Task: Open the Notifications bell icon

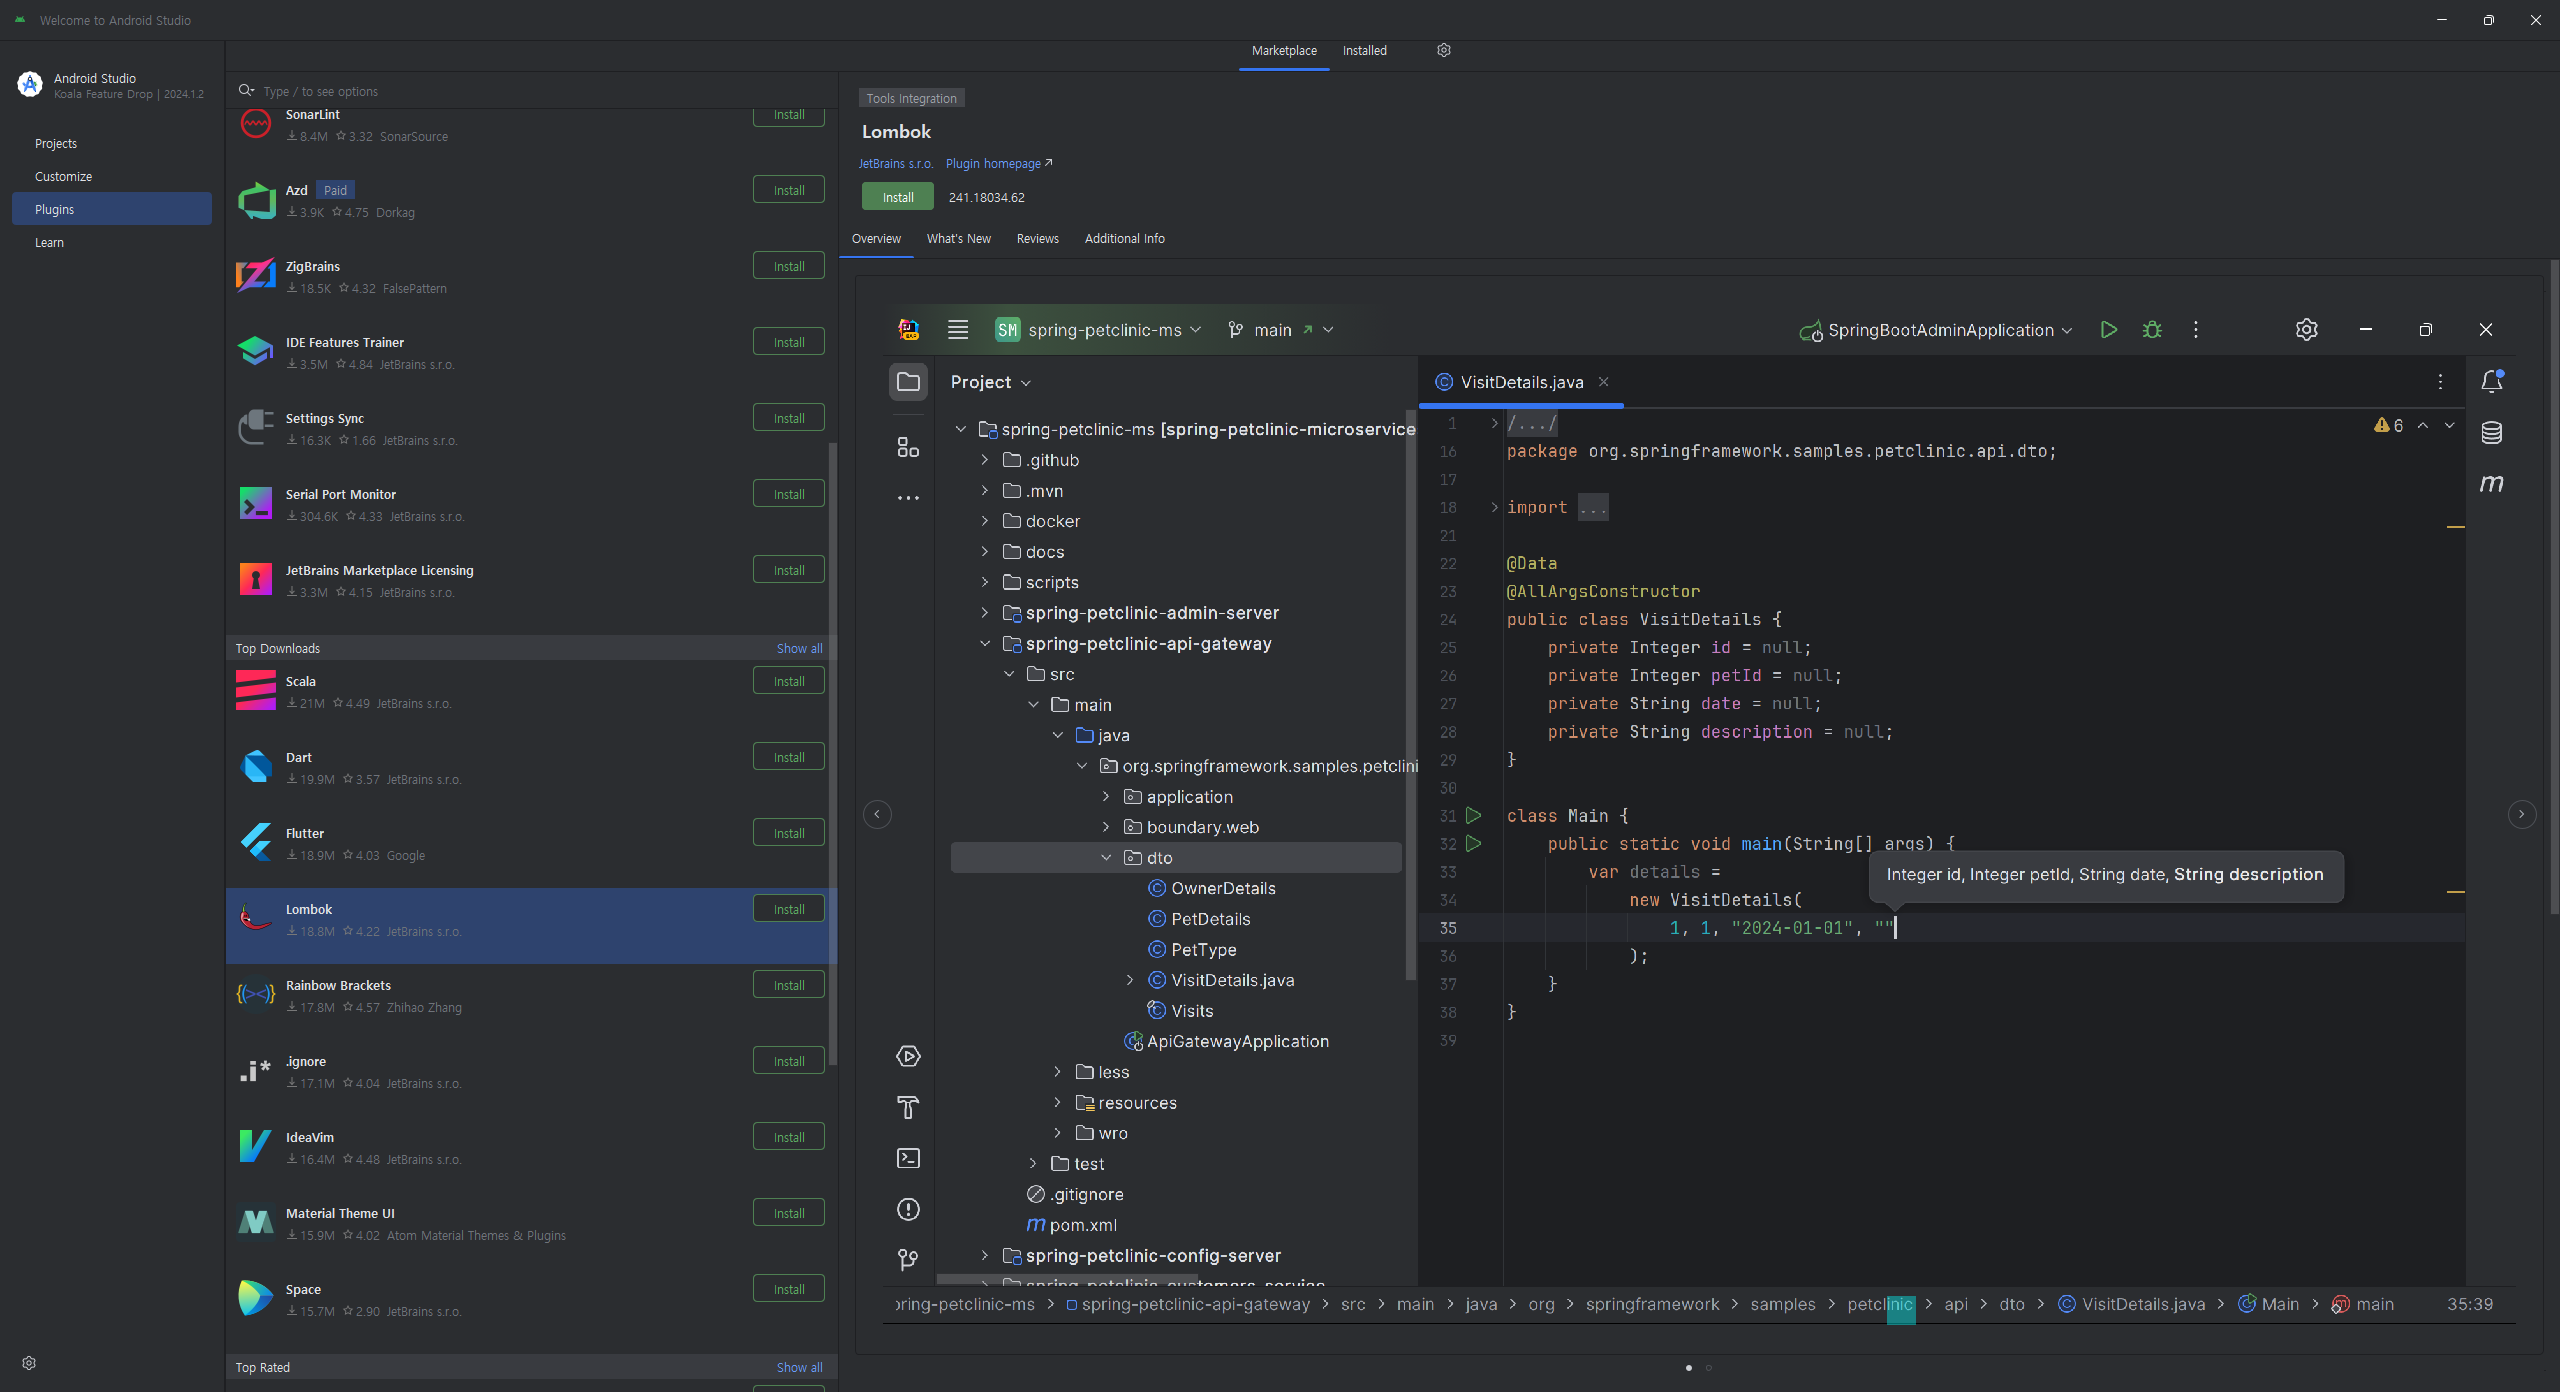Action: pos(2491,381)
